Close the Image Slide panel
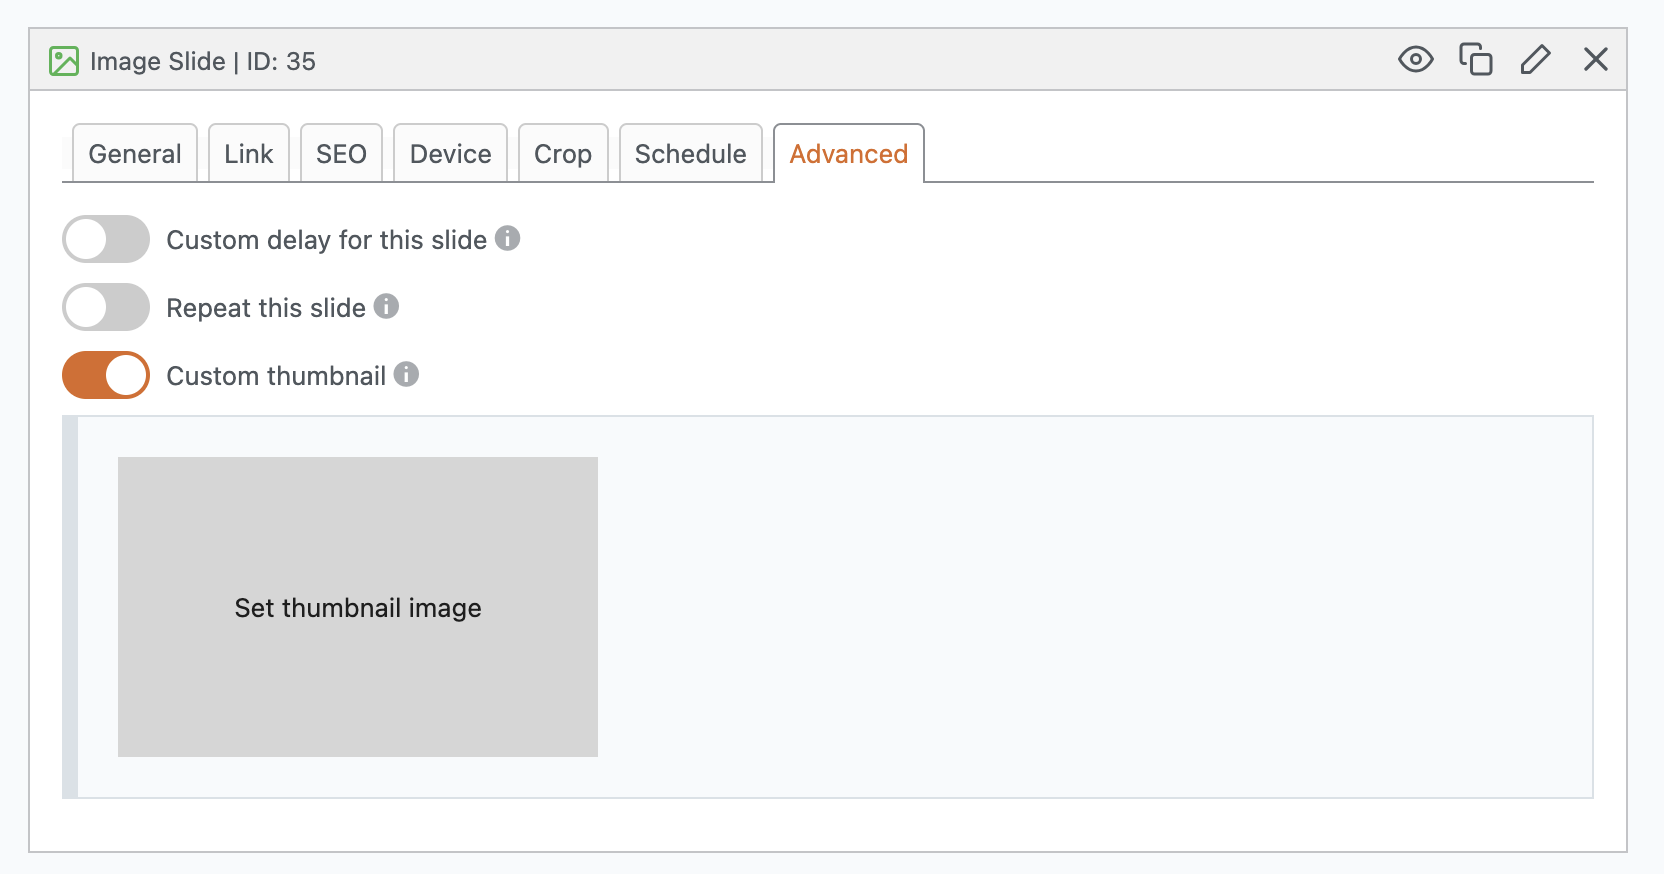This screenshot has height=874, width=1664. click(1595, 60)
